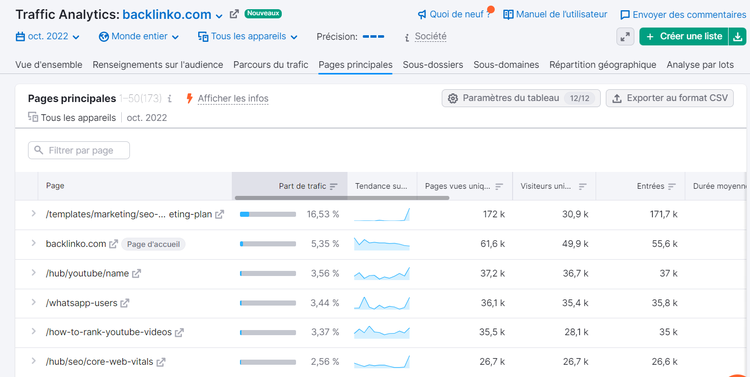Click the expand fullscreen arrows icon
This screenshot has height=377, width=750.
click(x=625, y=37)
